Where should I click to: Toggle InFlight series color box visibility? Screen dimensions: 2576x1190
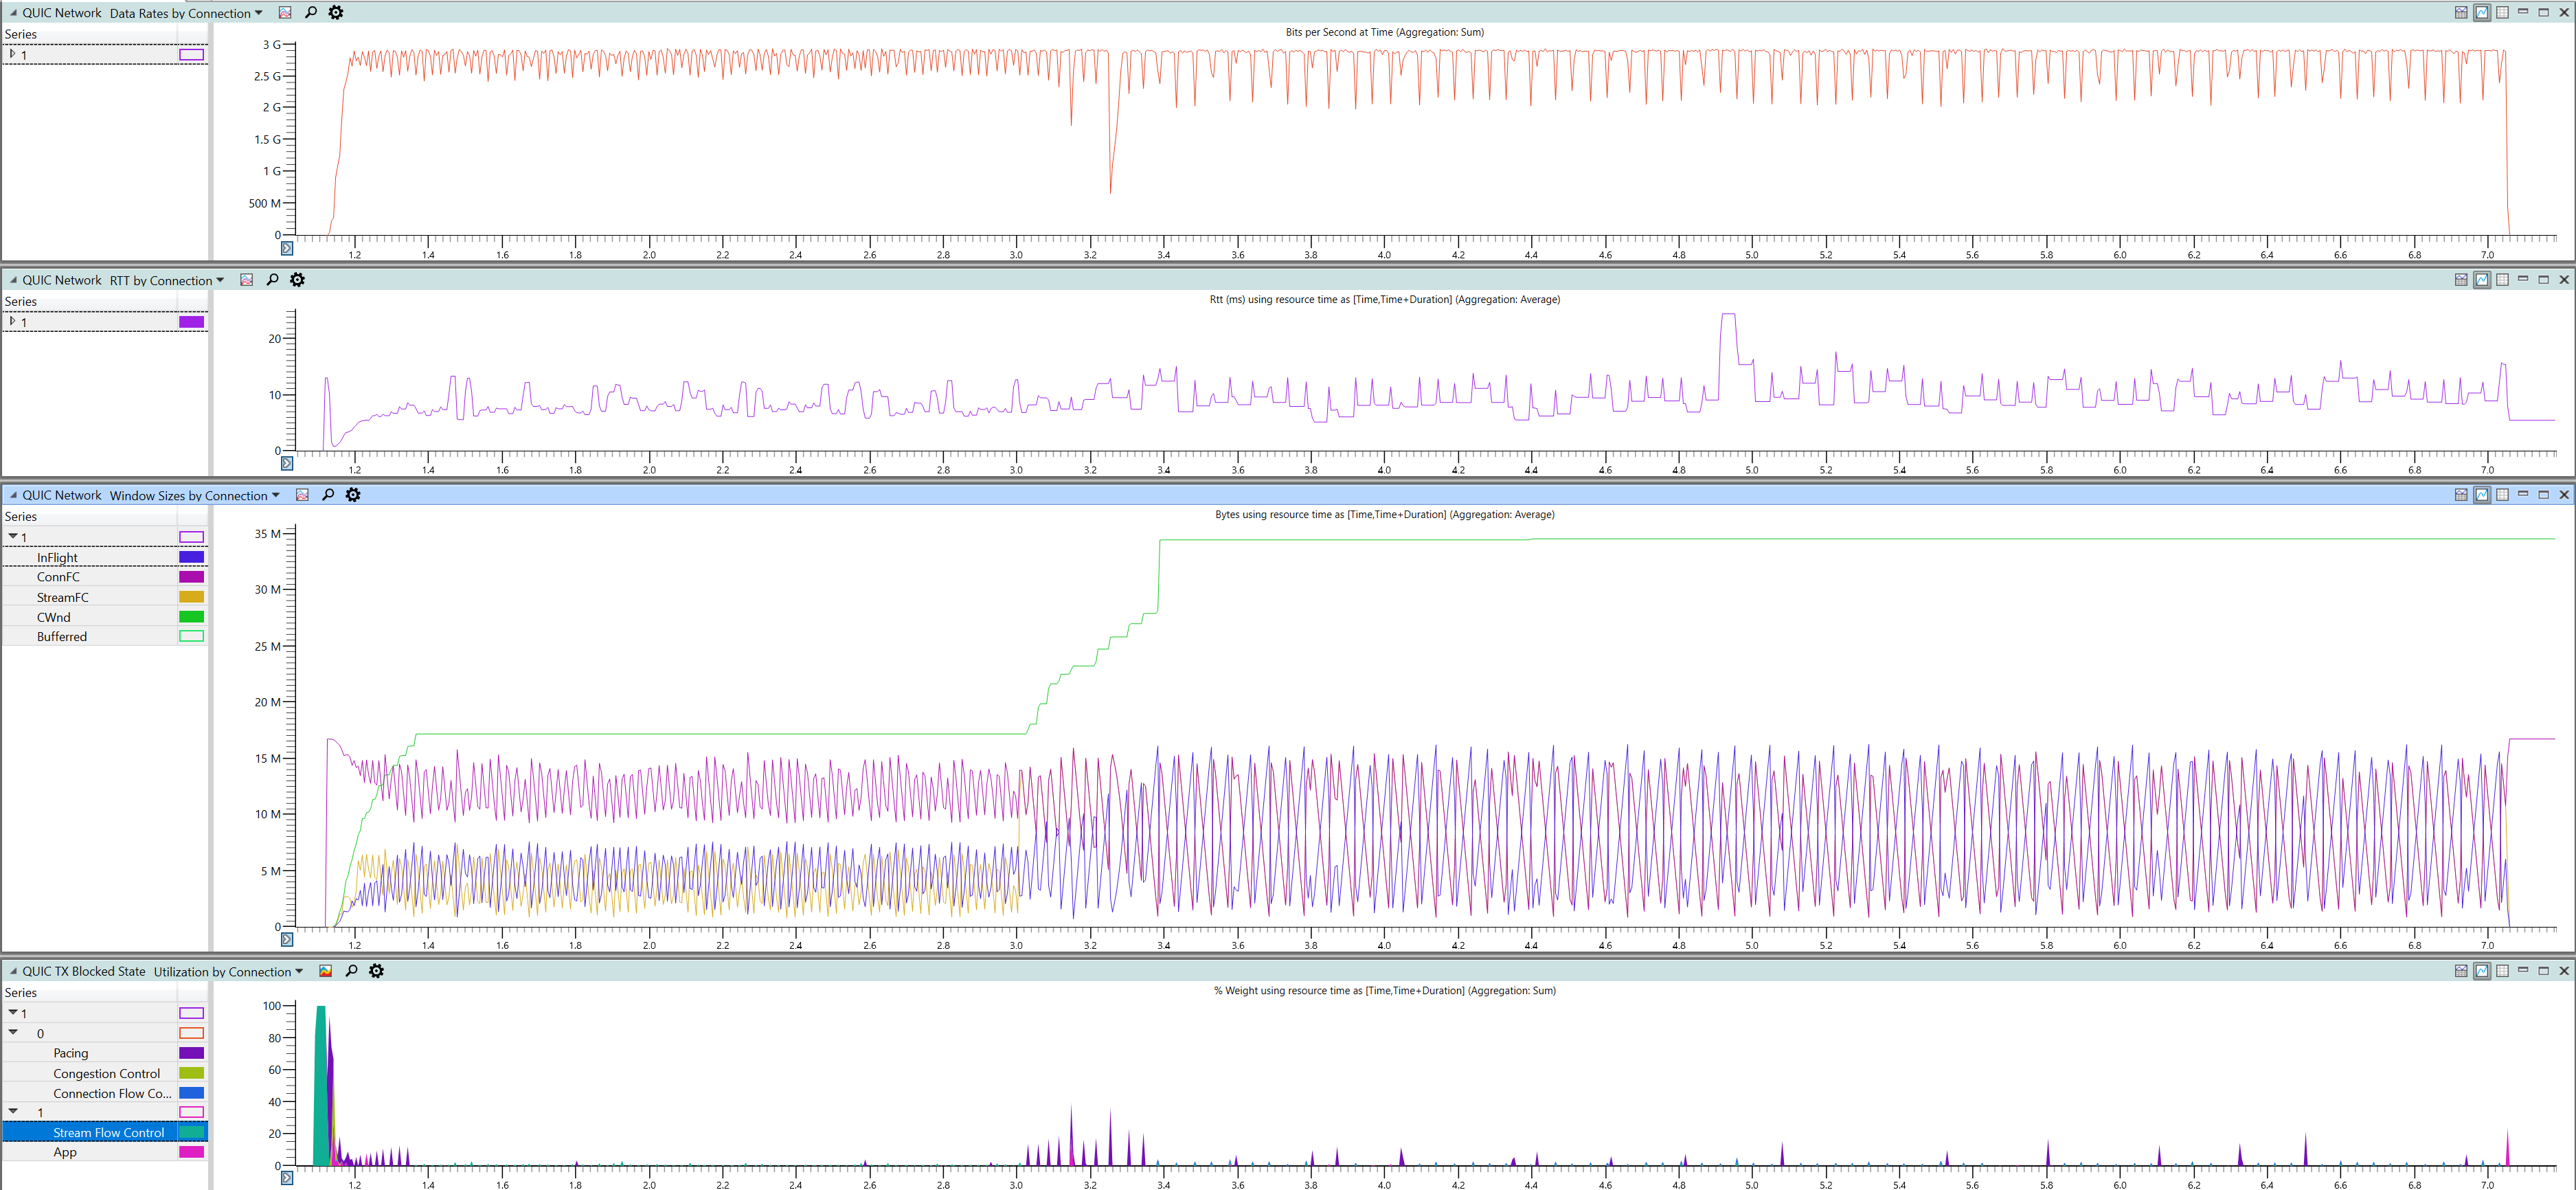coord(191,557)
